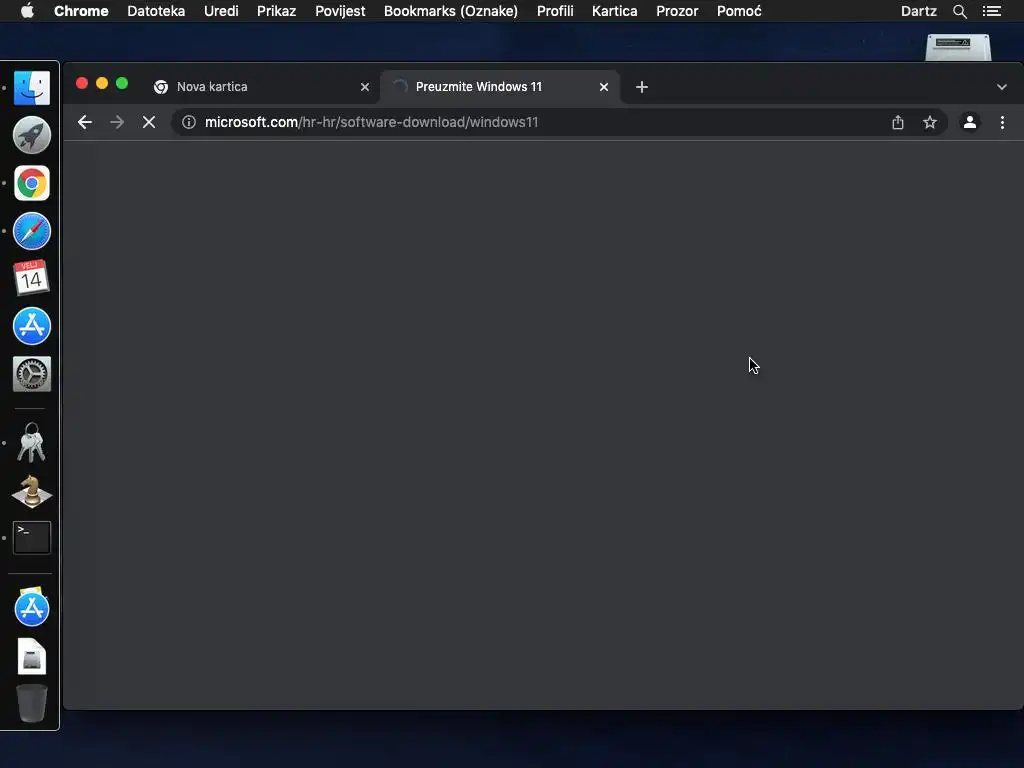View site information icon in address bar
The image size is (1024, 768).
pyautogui.click(x=189, y=122)
